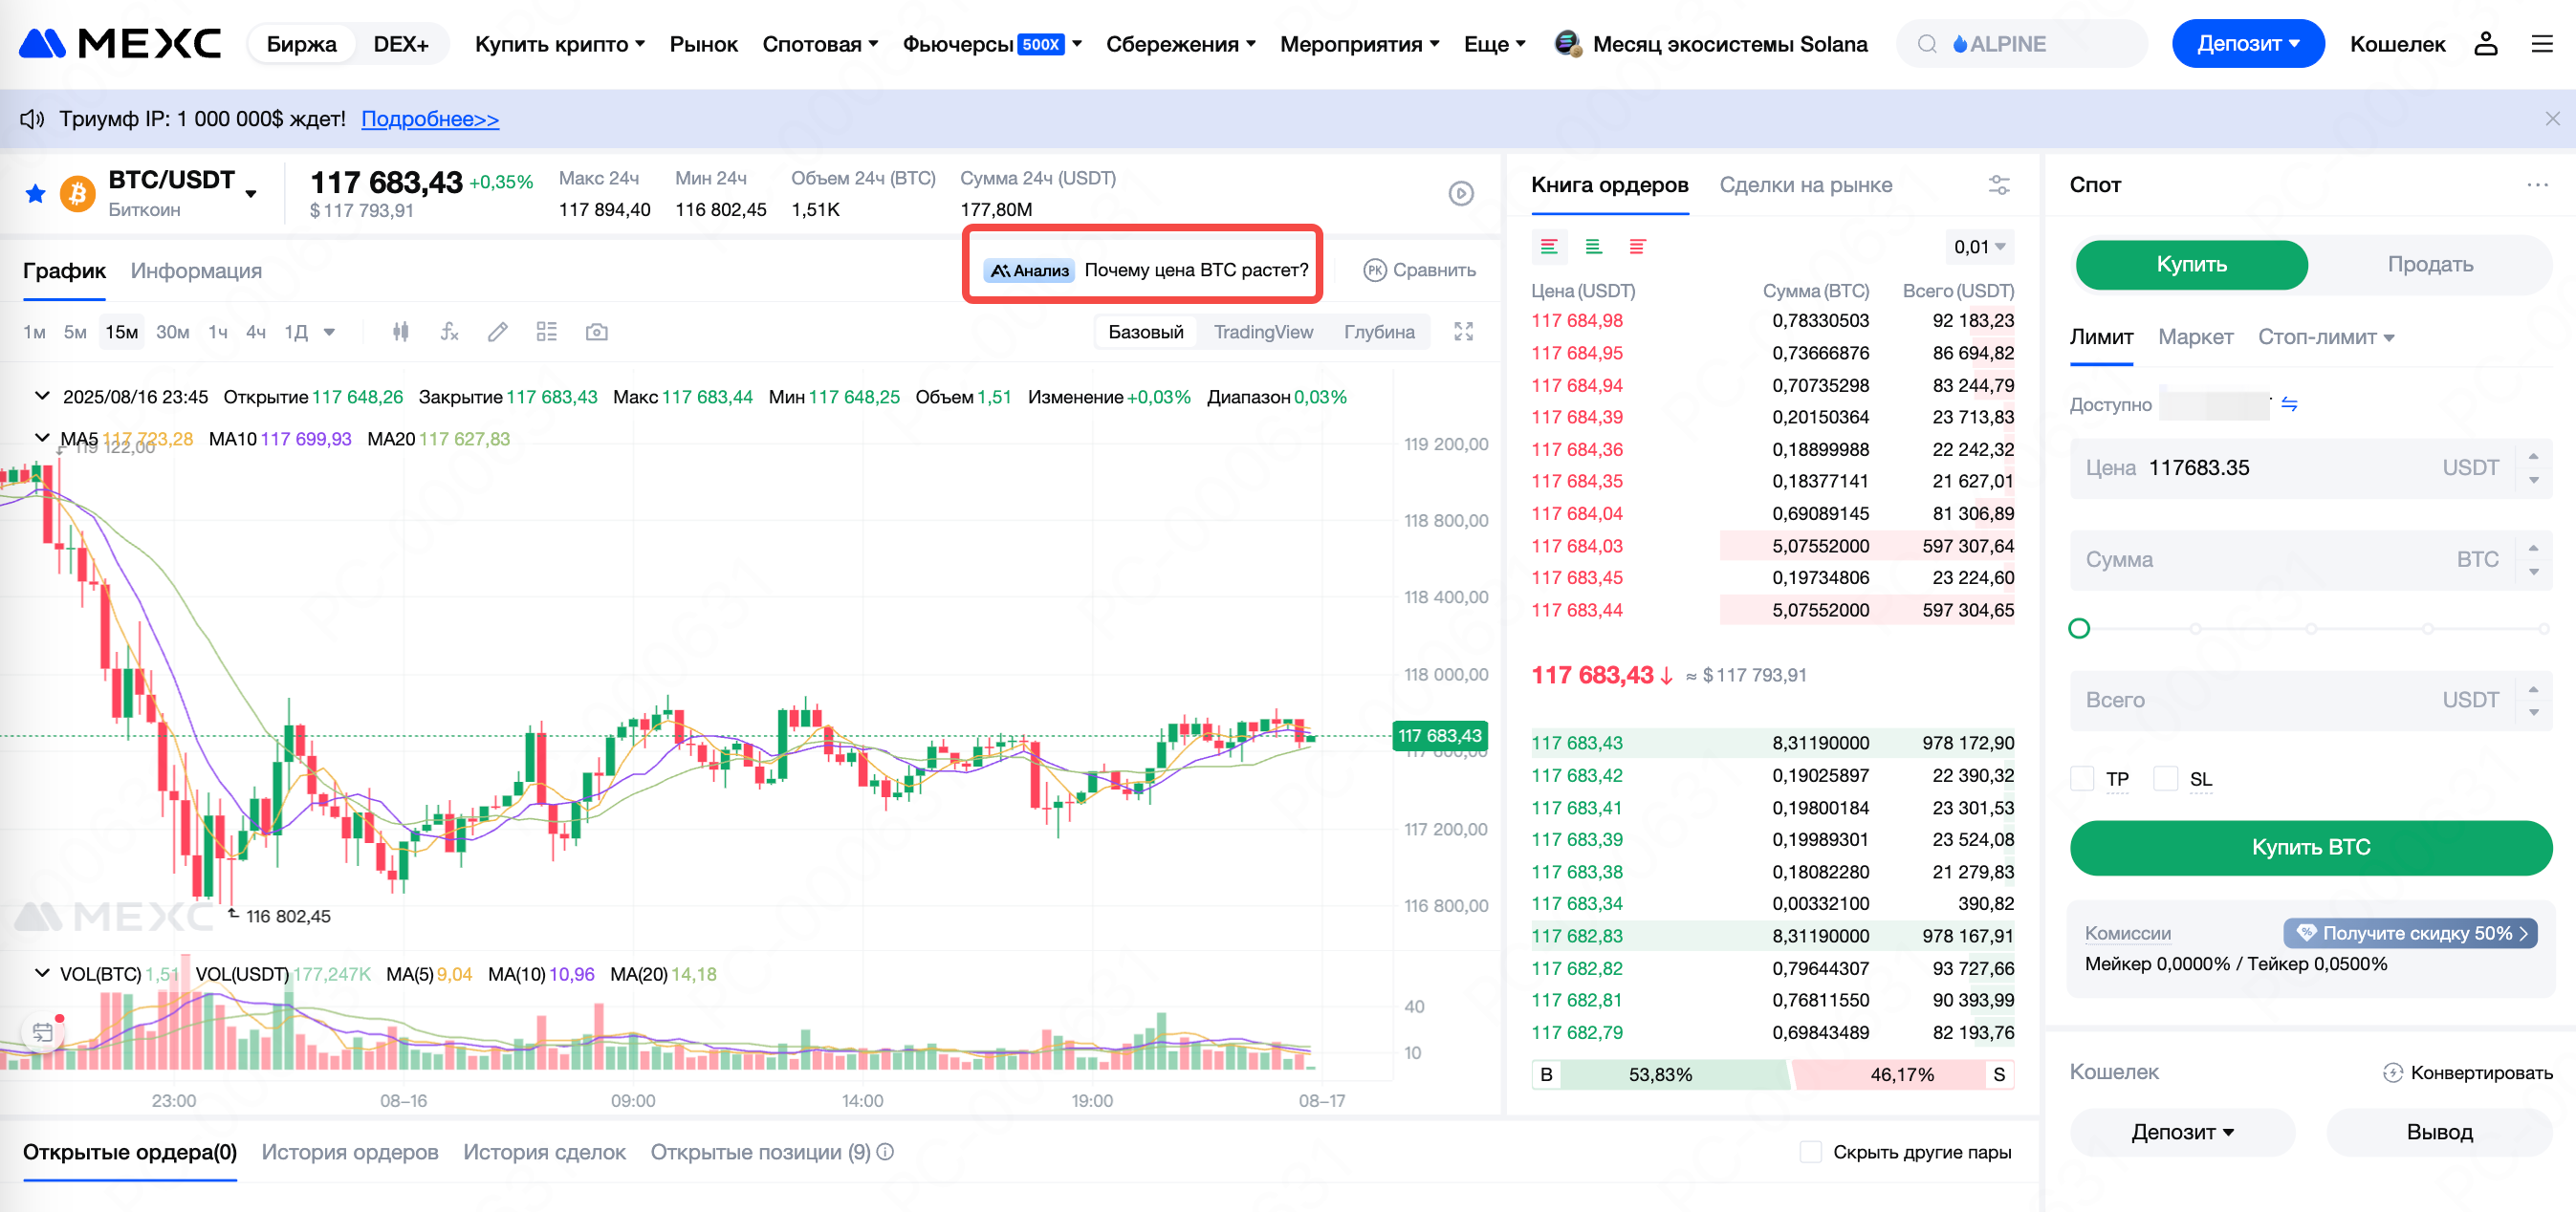2576x1212 pixels.
Task: Open the video tutorial play icon
Action: [1461, 193]
